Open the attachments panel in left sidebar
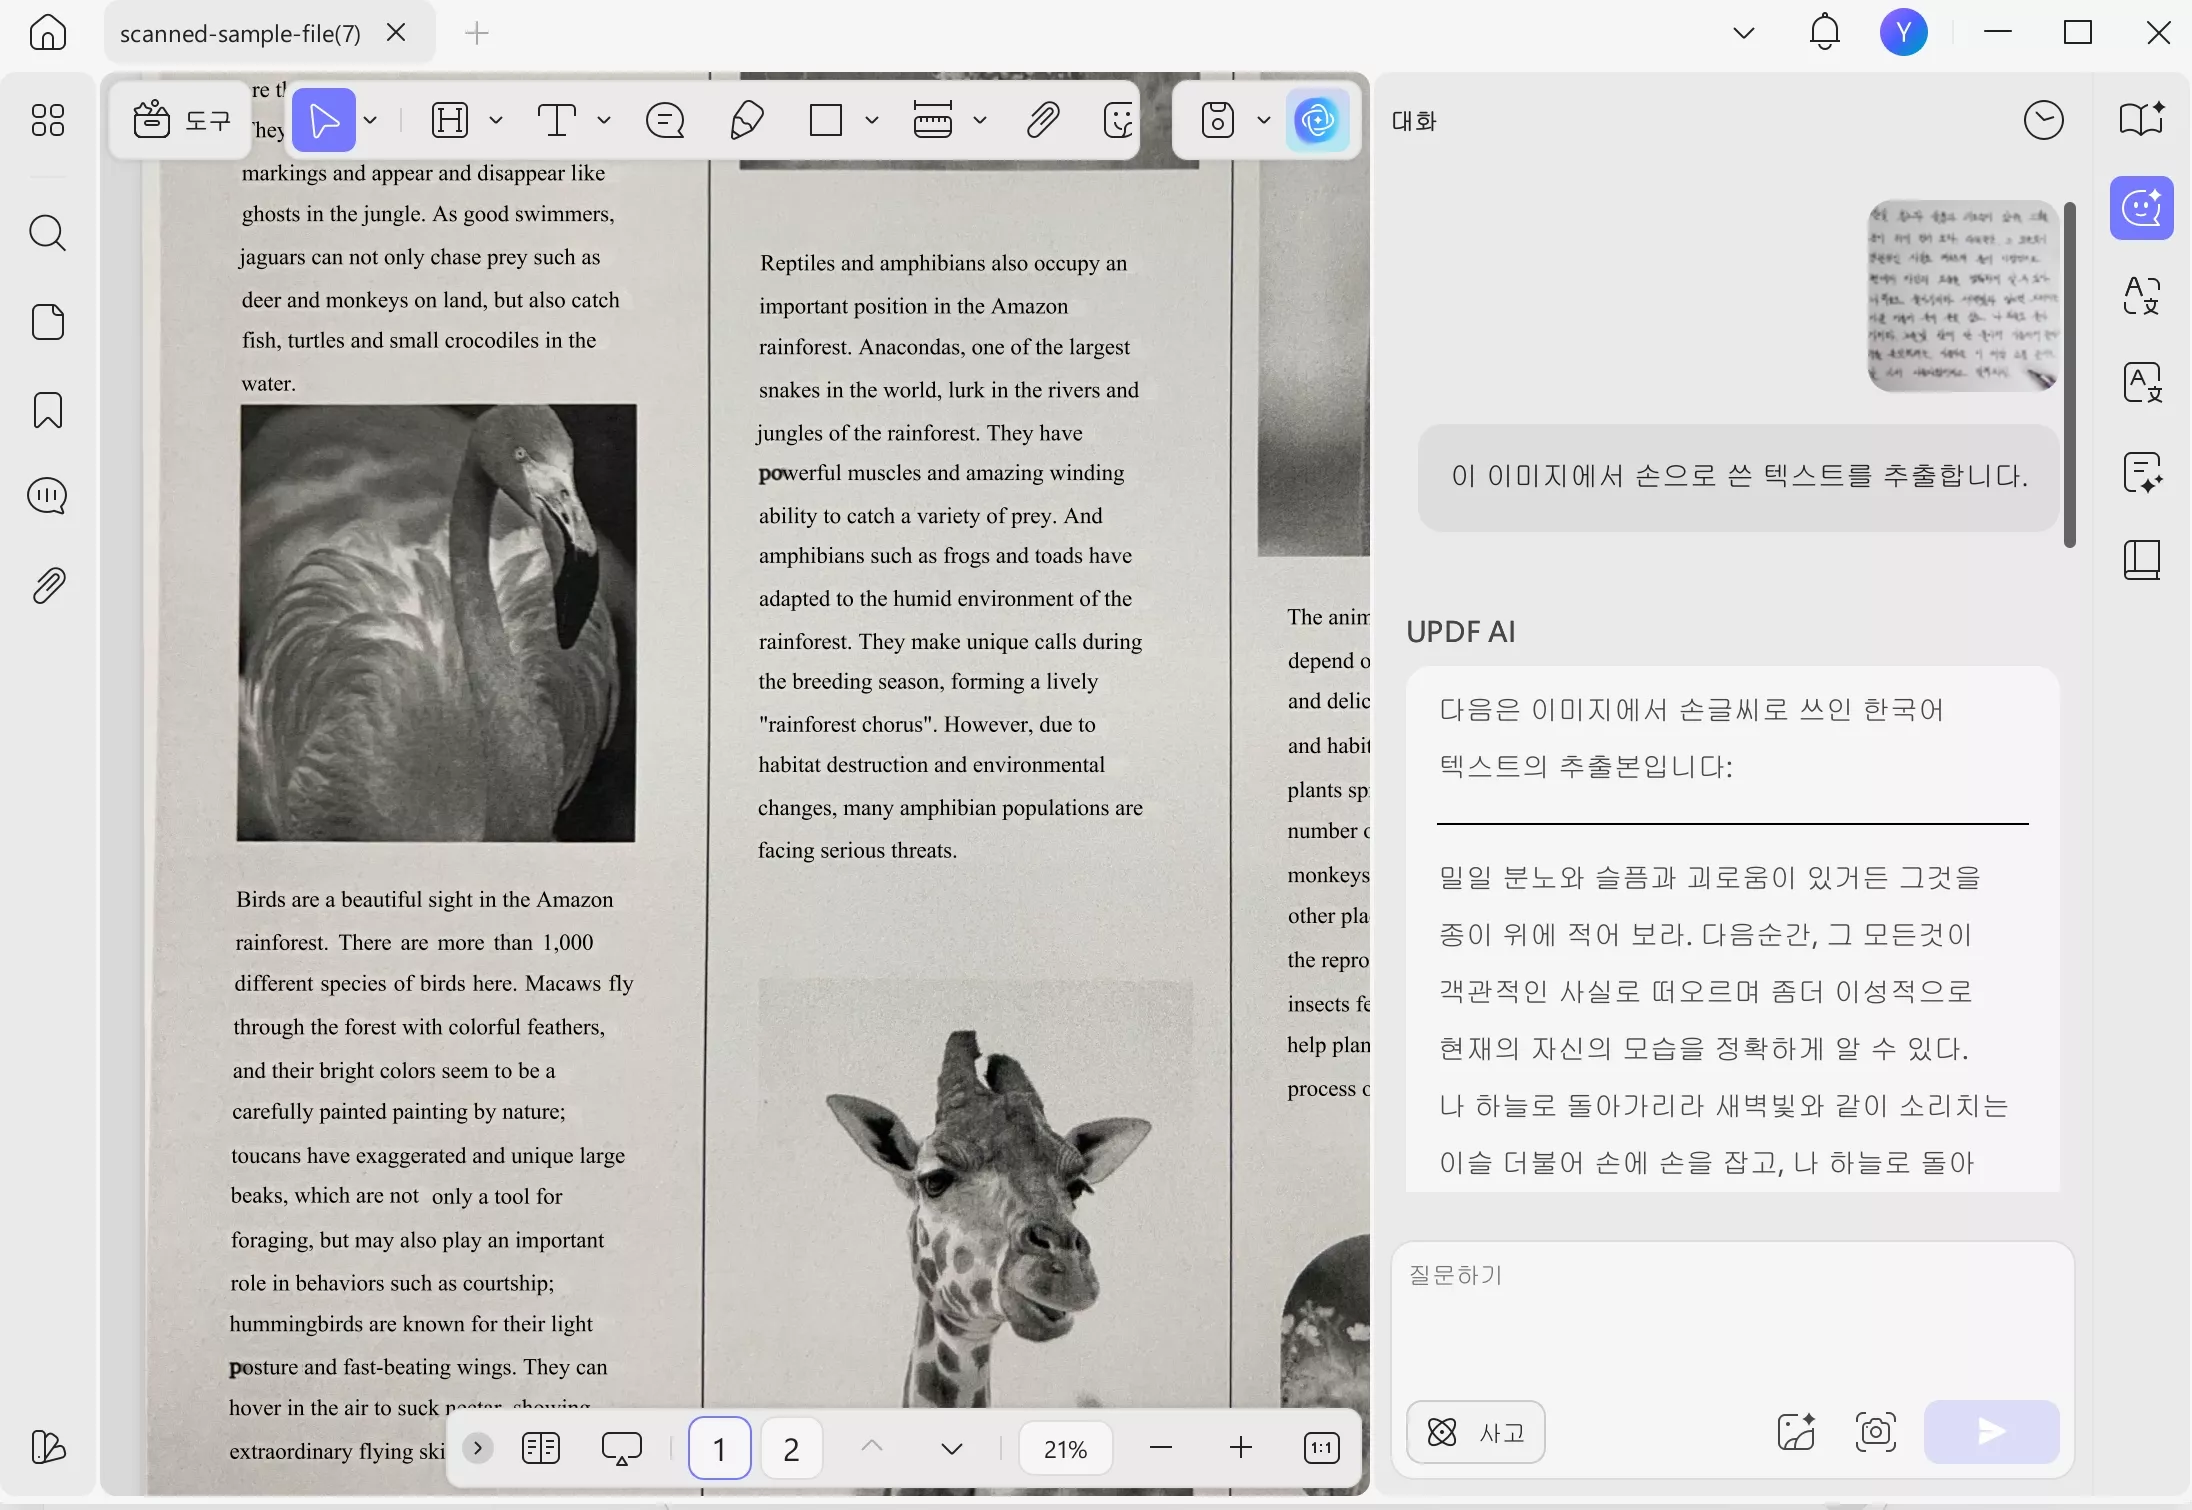This screenshot has width=2192, height=1510. 47,585
